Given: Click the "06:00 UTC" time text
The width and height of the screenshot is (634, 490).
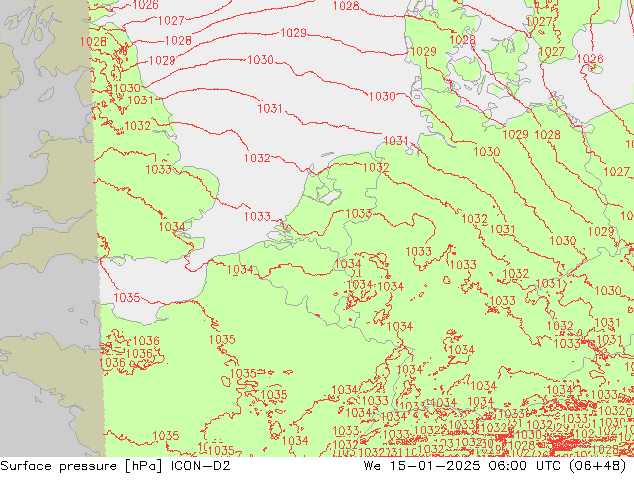Looking at the screenshot, I should pos(524,466).
